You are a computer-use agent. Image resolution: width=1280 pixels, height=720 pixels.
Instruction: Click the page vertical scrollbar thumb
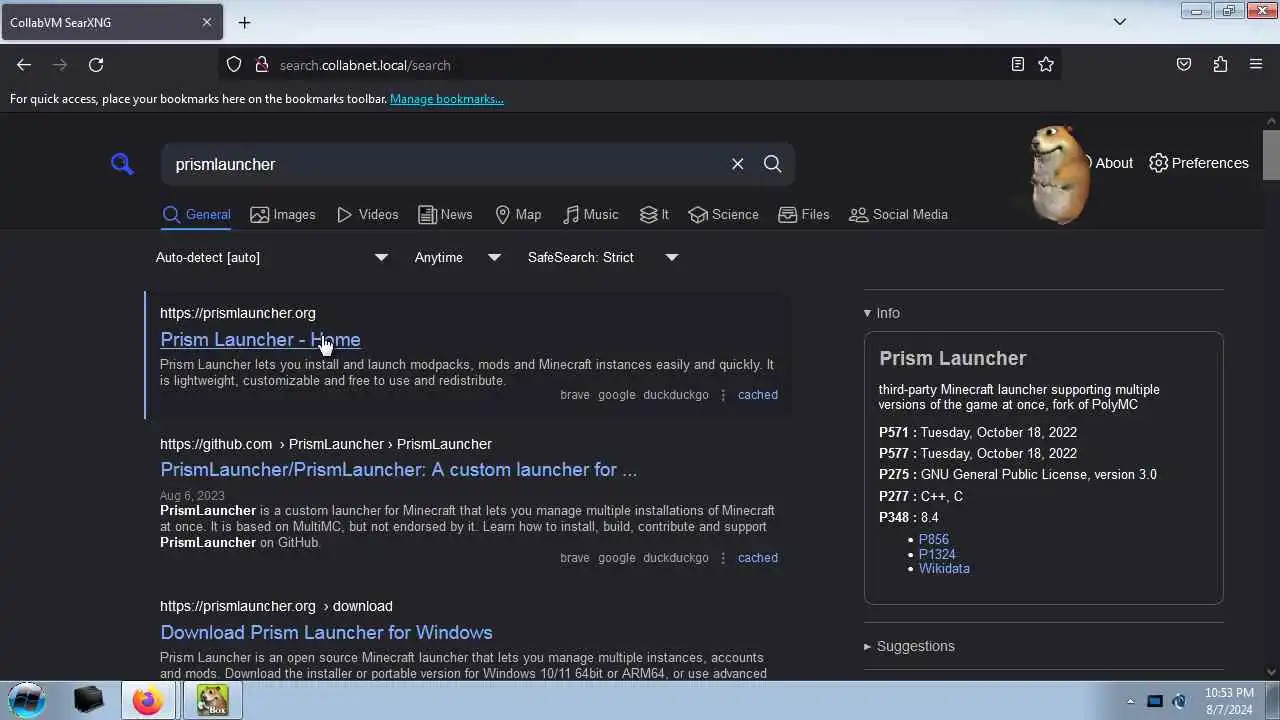[1271, 155]
